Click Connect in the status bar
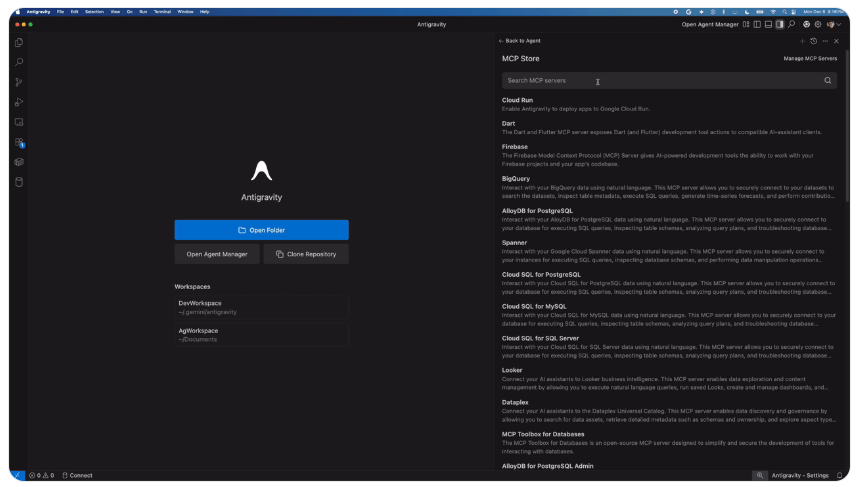865x487 pixels. (77, 475)
